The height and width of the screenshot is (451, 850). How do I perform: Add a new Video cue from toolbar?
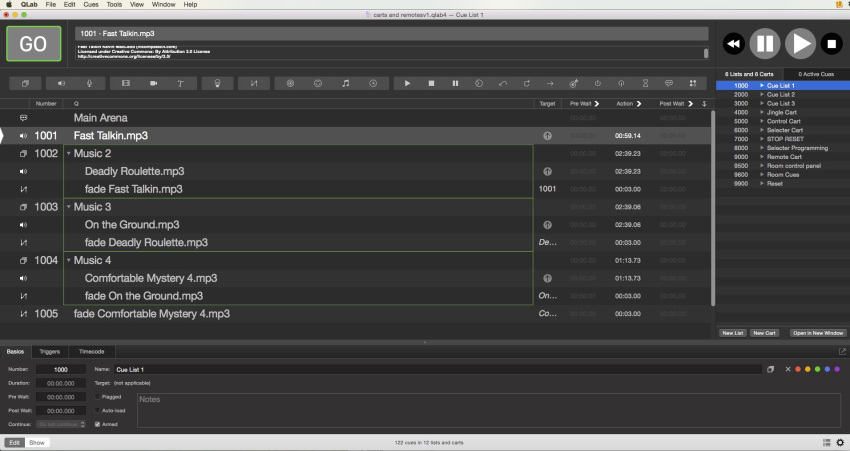click(126, 83)
